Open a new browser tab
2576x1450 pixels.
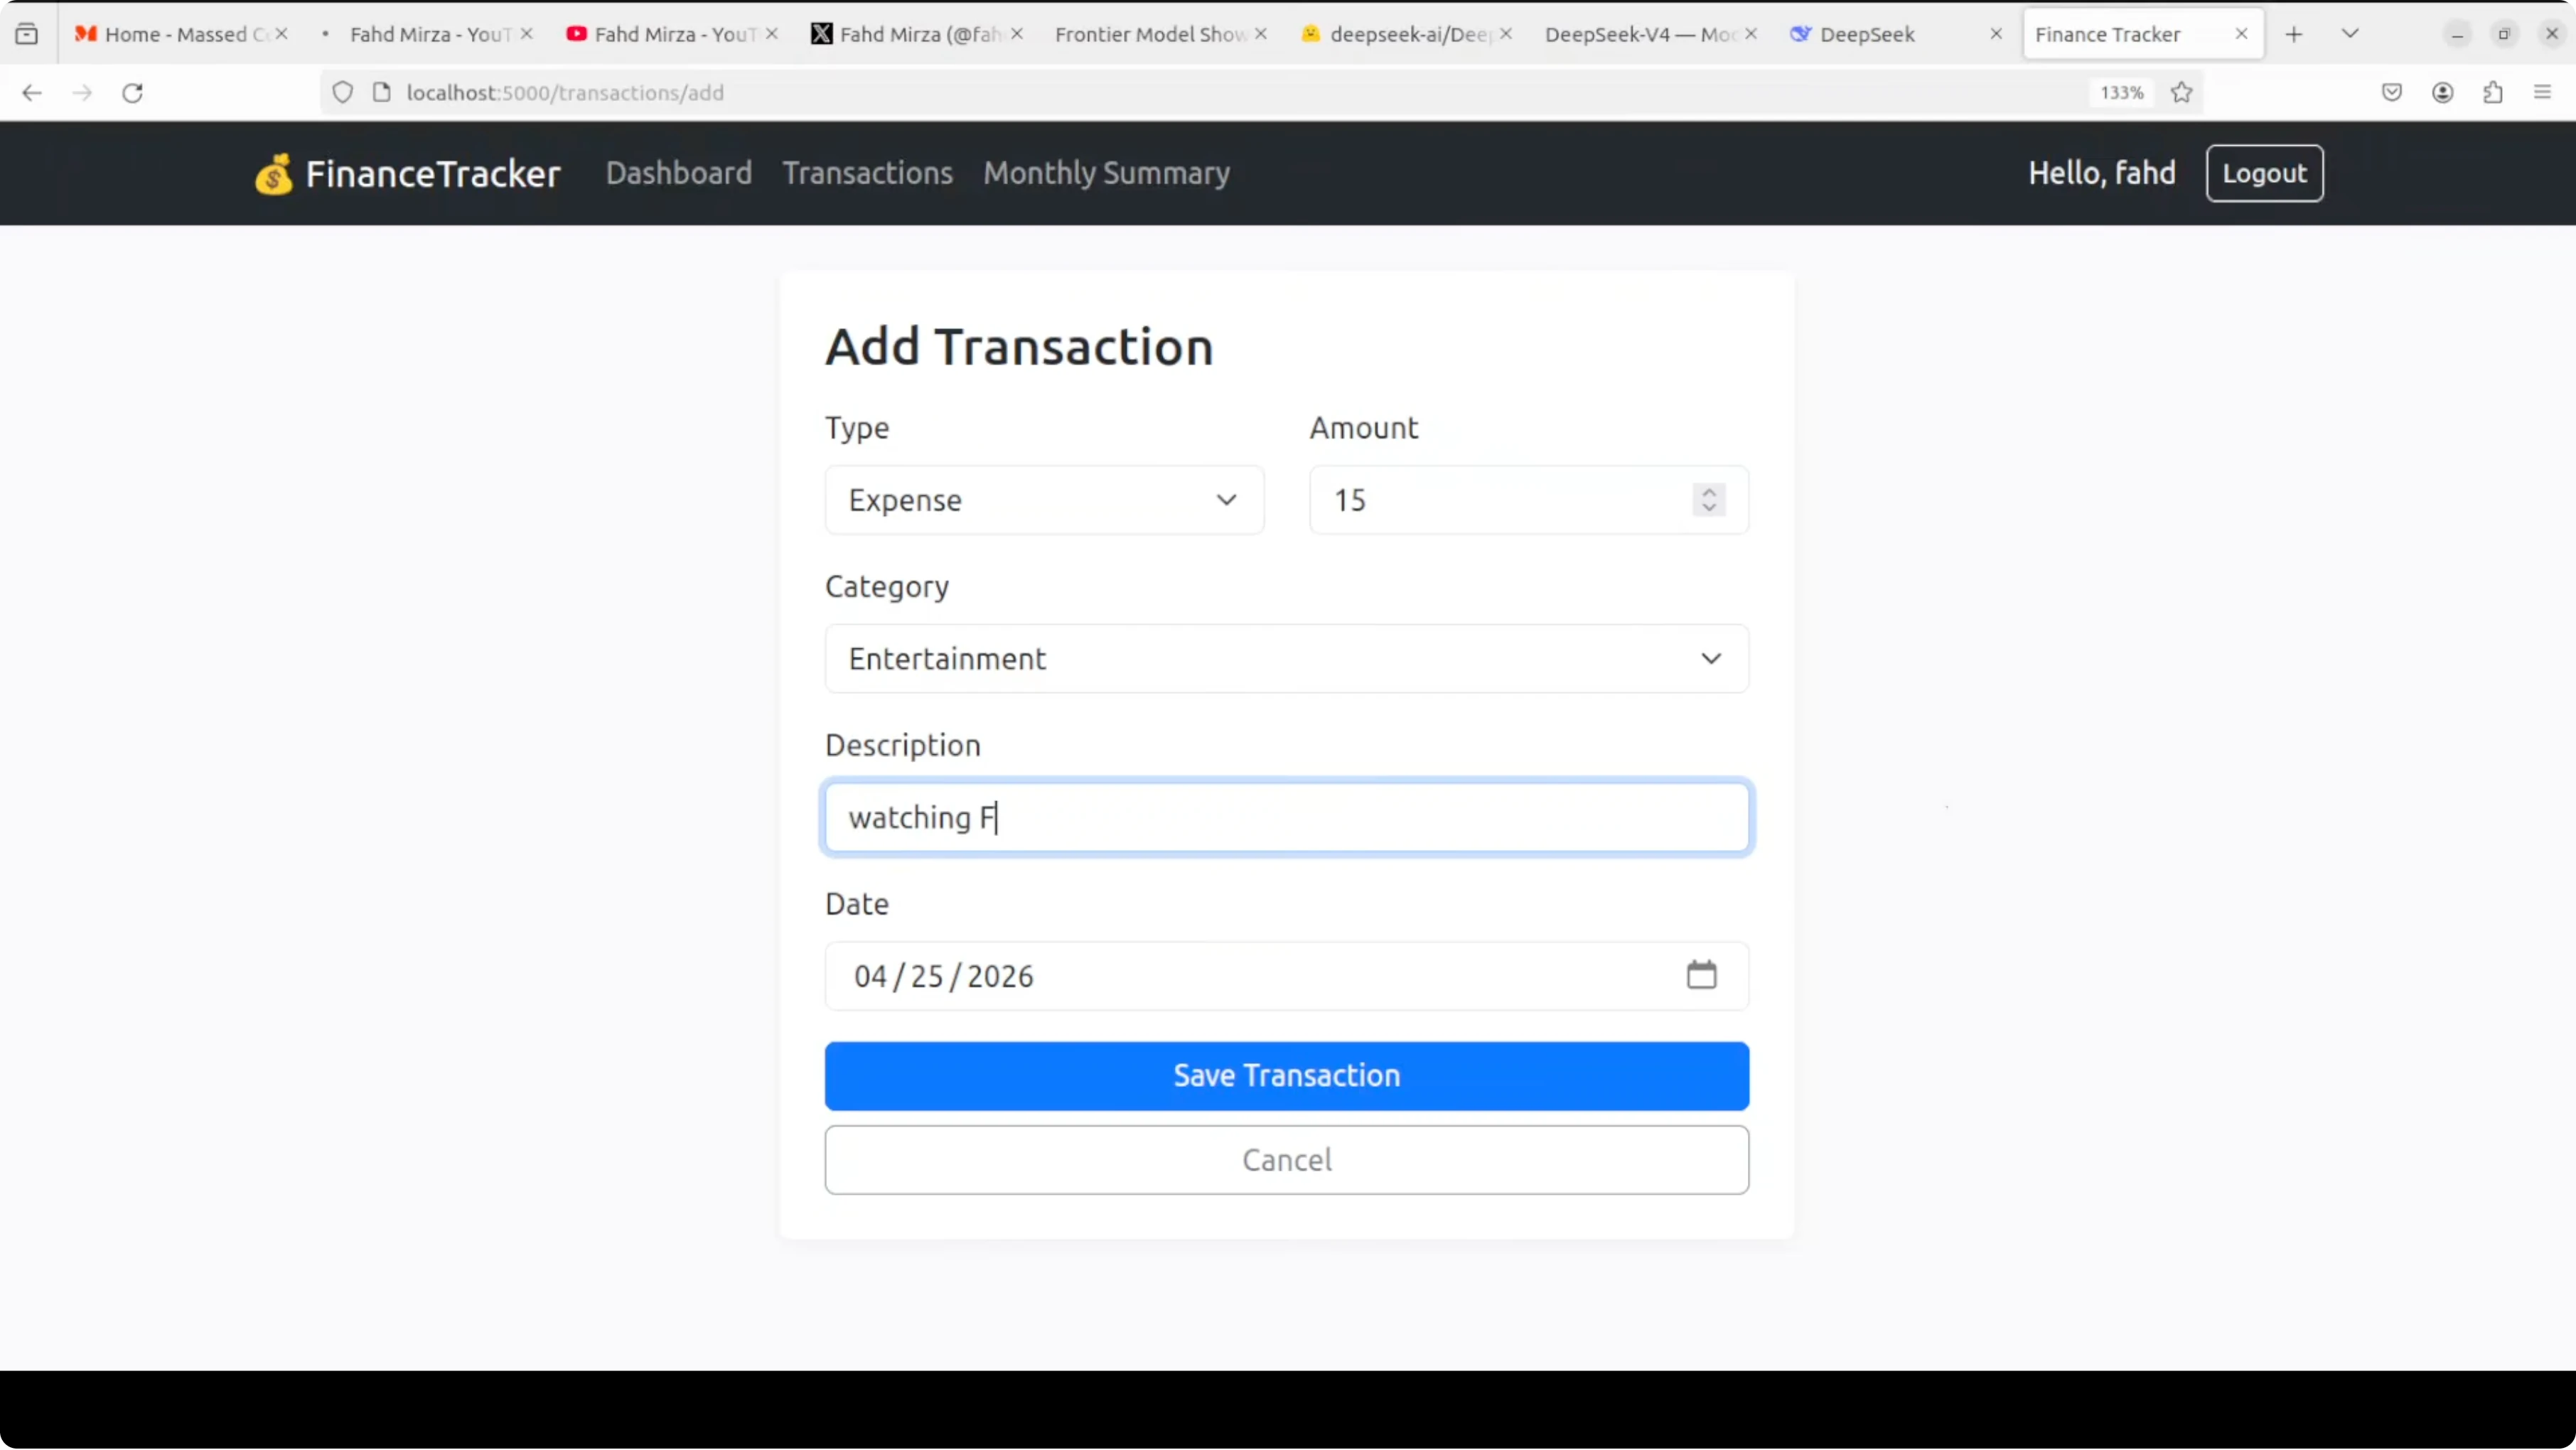click(2294, 34)
